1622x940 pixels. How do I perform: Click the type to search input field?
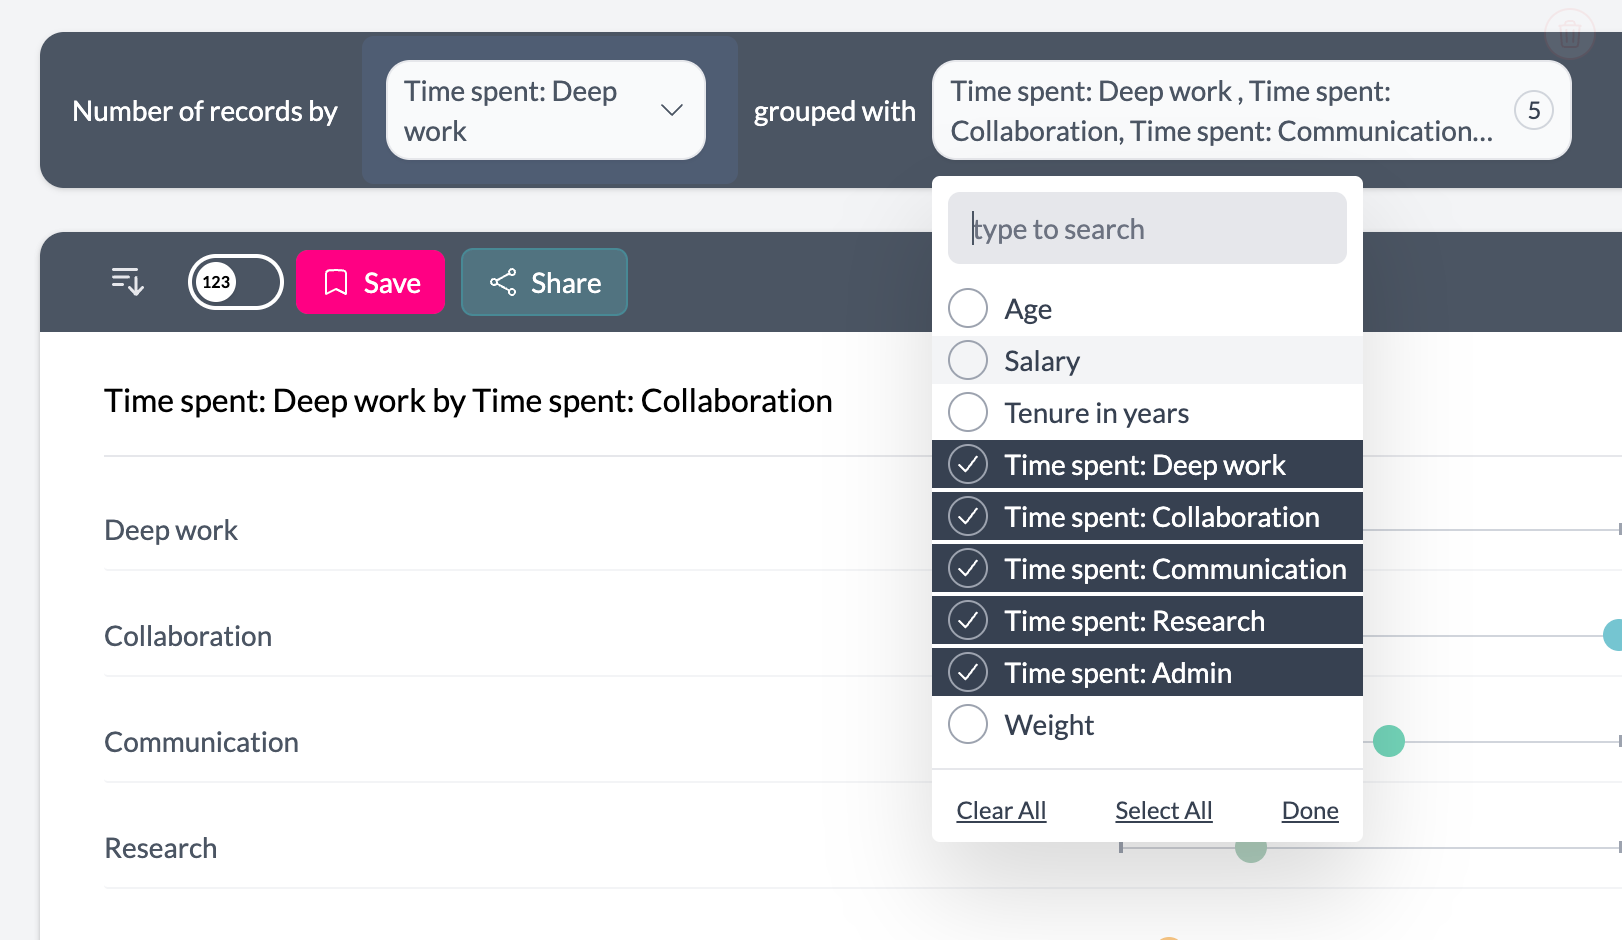pyautogui.click(x=1146, y=228)
